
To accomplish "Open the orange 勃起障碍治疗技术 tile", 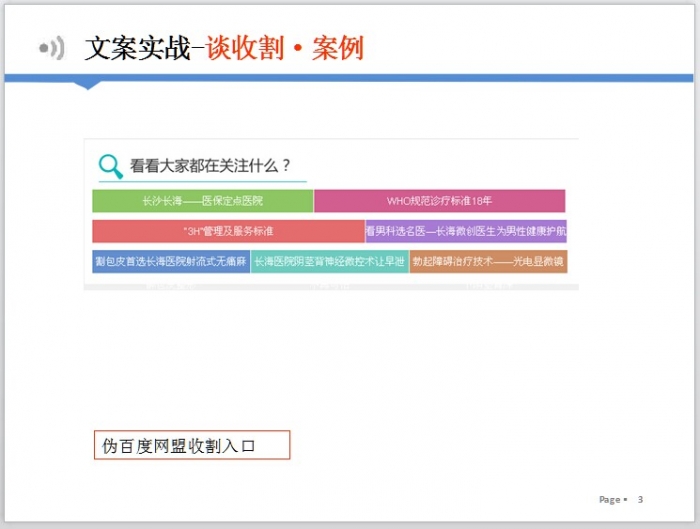I will (488, 262).
